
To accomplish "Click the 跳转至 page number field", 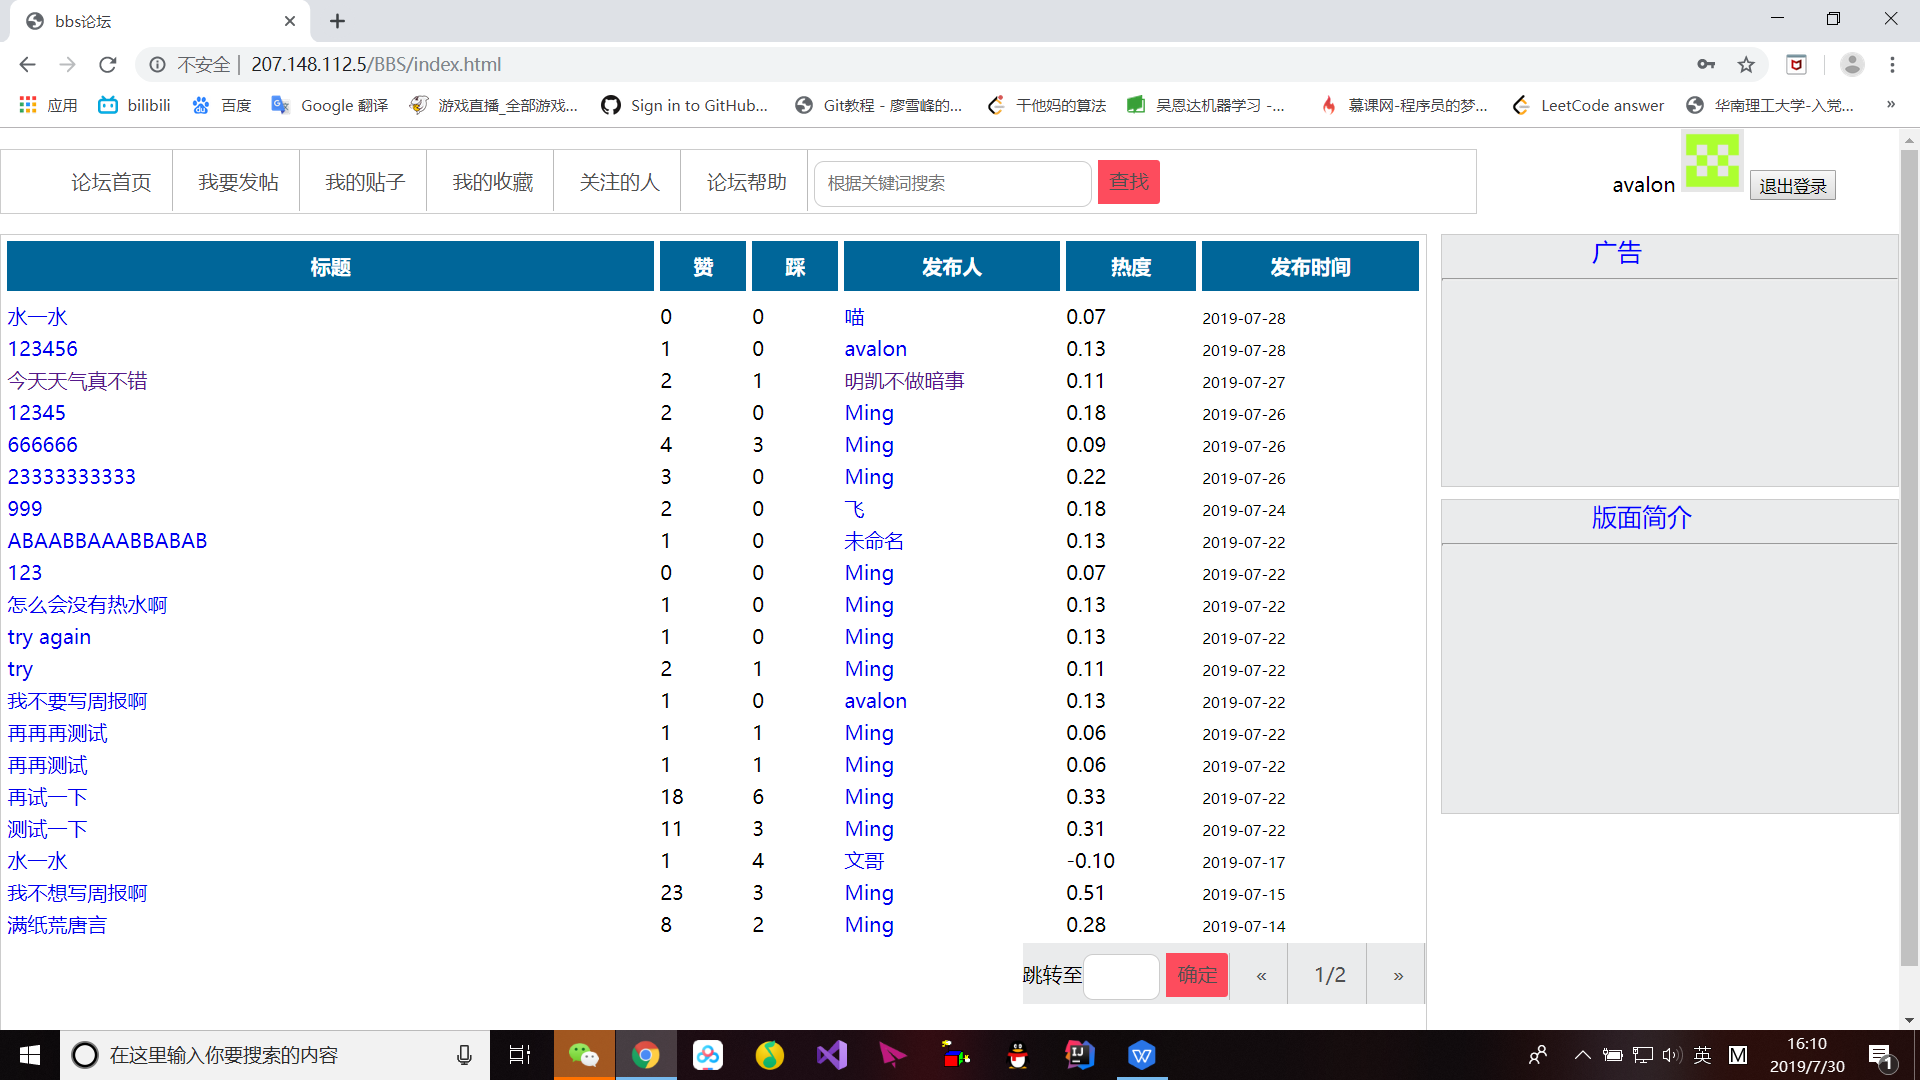I will pos(1121,975).
